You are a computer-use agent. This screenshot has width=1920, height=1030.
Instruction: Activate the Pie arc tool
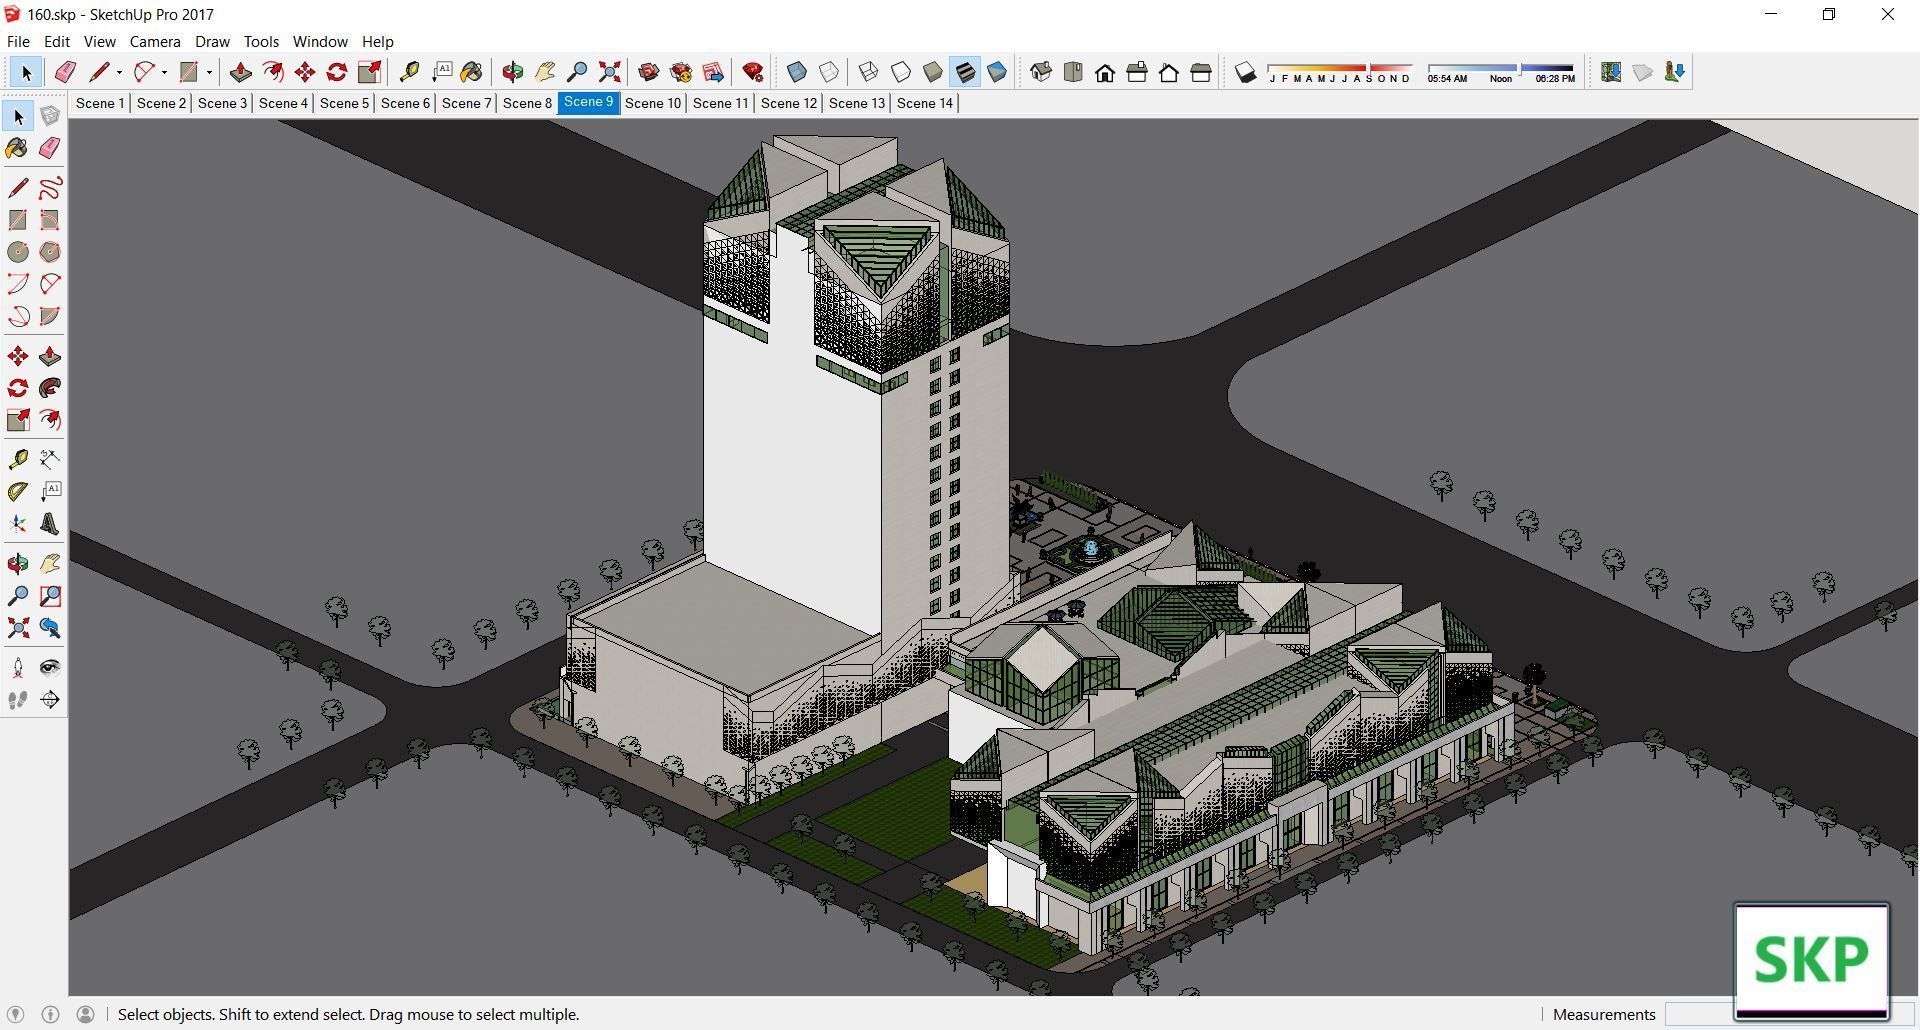coord(50,316)
